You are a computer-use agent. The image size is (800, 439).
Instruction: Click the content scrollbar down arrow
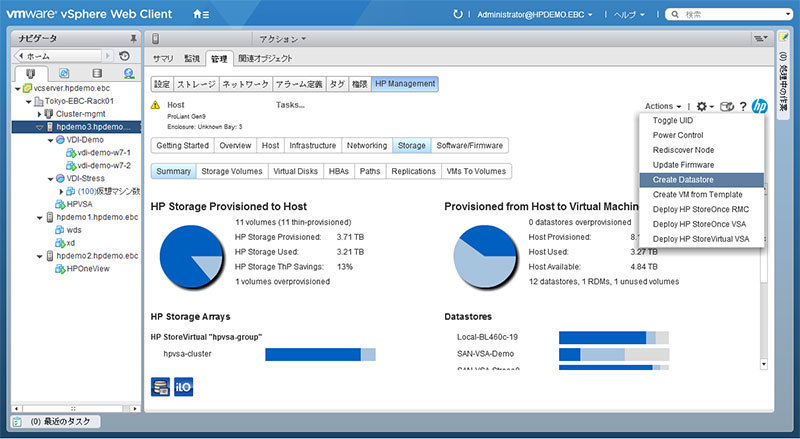(x=764, y=364)
